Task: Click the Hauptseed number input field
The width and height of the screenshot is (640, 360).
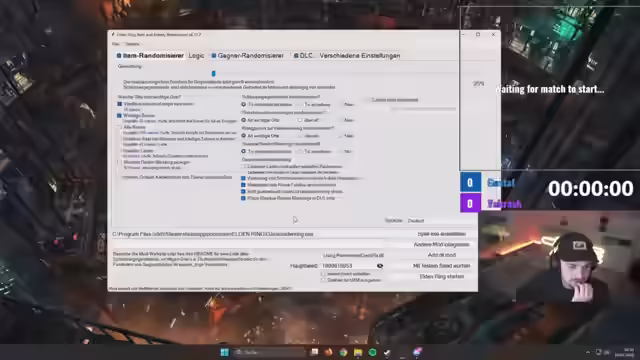Action: [348, 266]
